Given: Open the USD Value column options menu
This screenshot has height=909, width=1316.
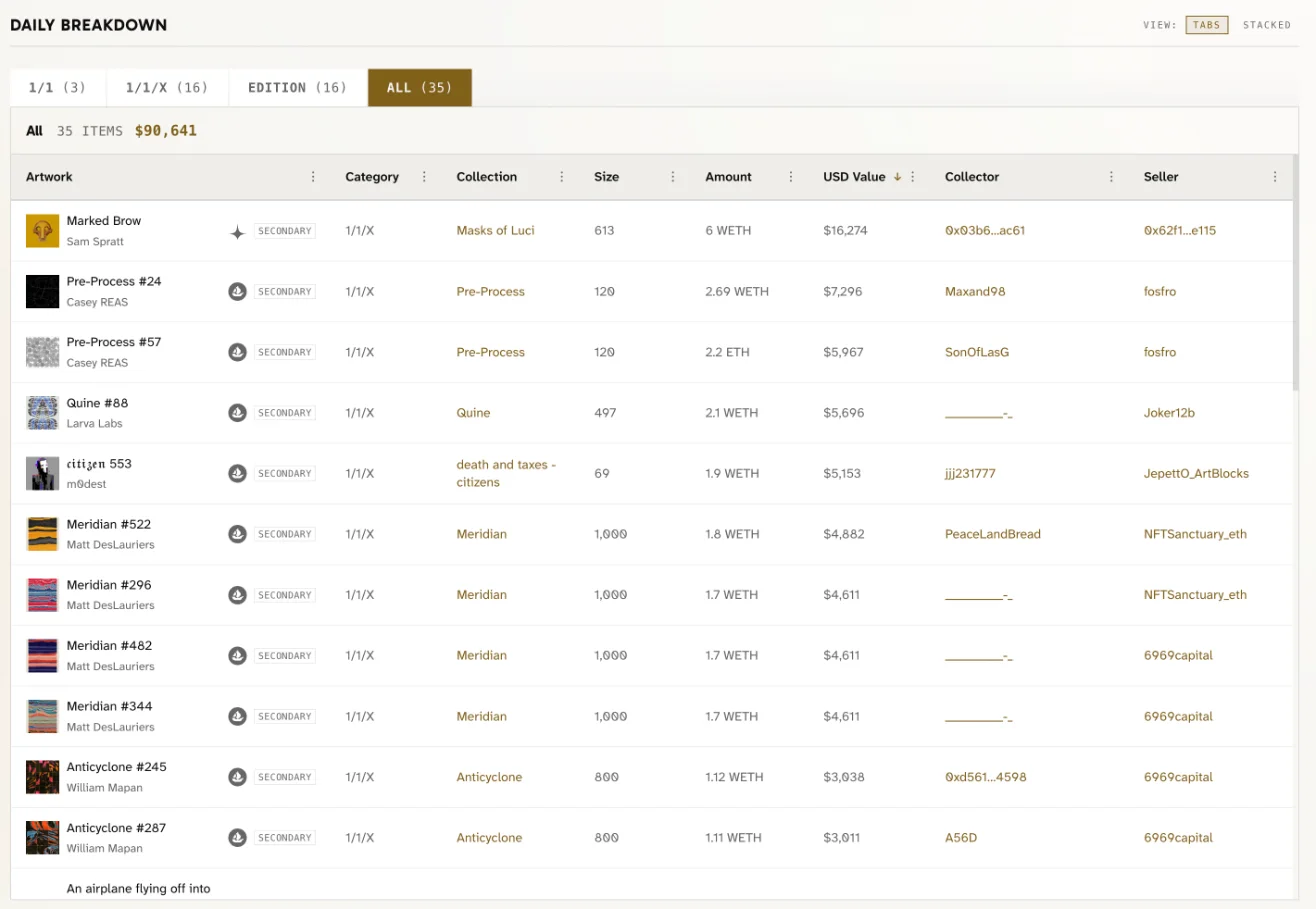Looking at the screenshot, I should tap(912, 177).
